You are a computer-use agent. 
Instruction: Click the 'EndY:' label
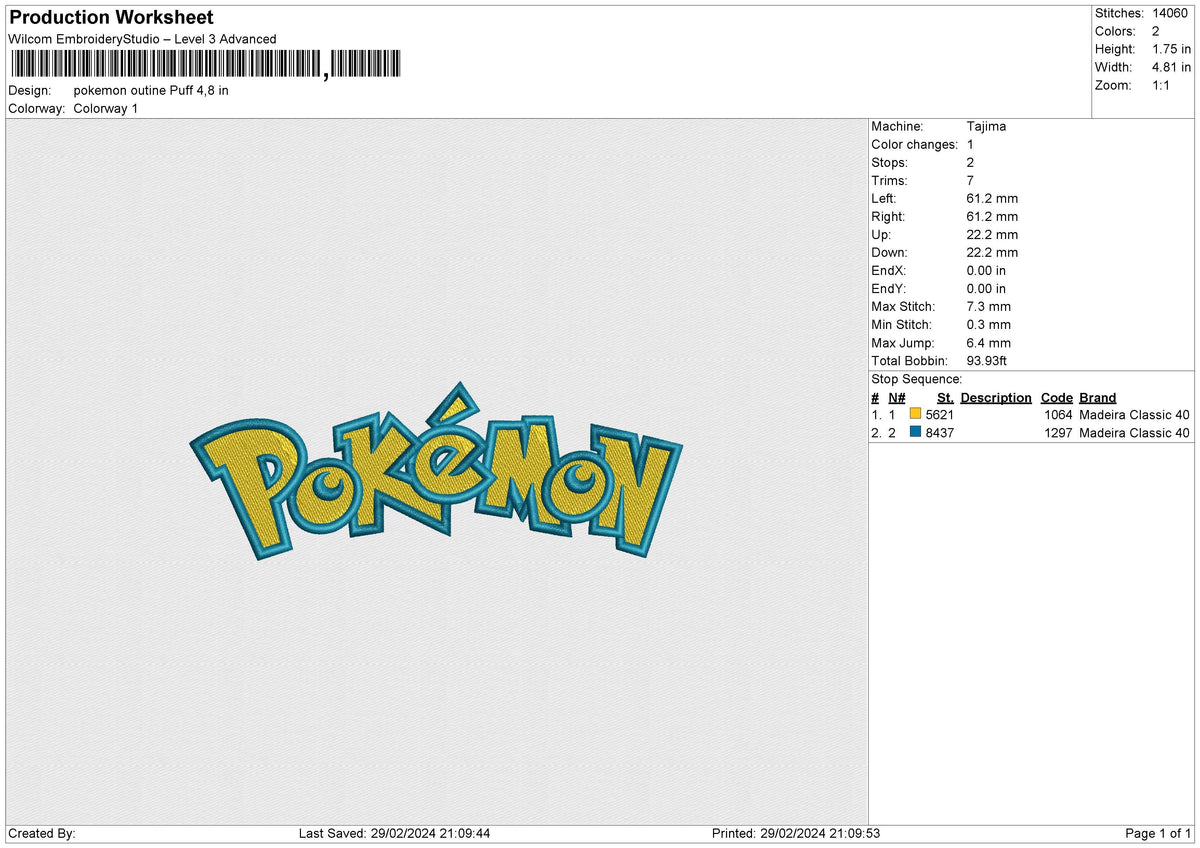point(890,288)
